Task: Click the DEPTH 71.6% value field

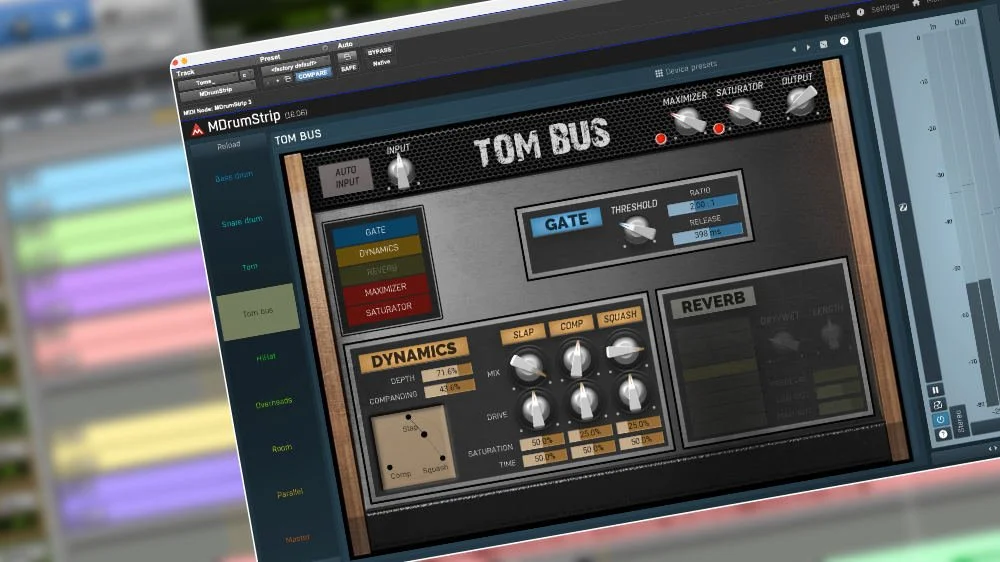Action: 446,373
